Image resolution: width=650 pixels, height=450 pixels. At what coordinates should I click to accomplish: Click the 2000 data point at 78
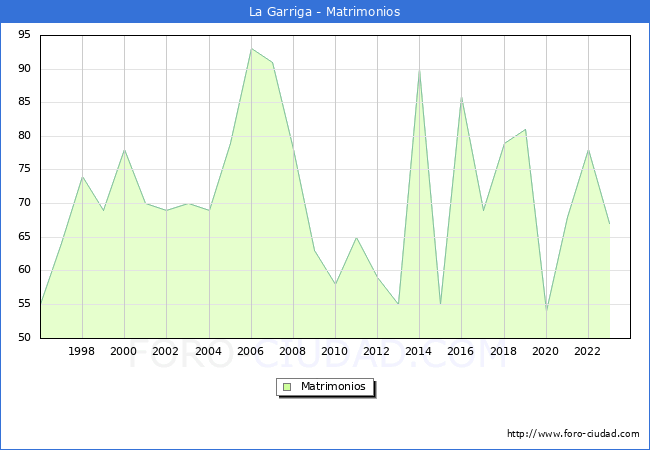tap(124, 150)
